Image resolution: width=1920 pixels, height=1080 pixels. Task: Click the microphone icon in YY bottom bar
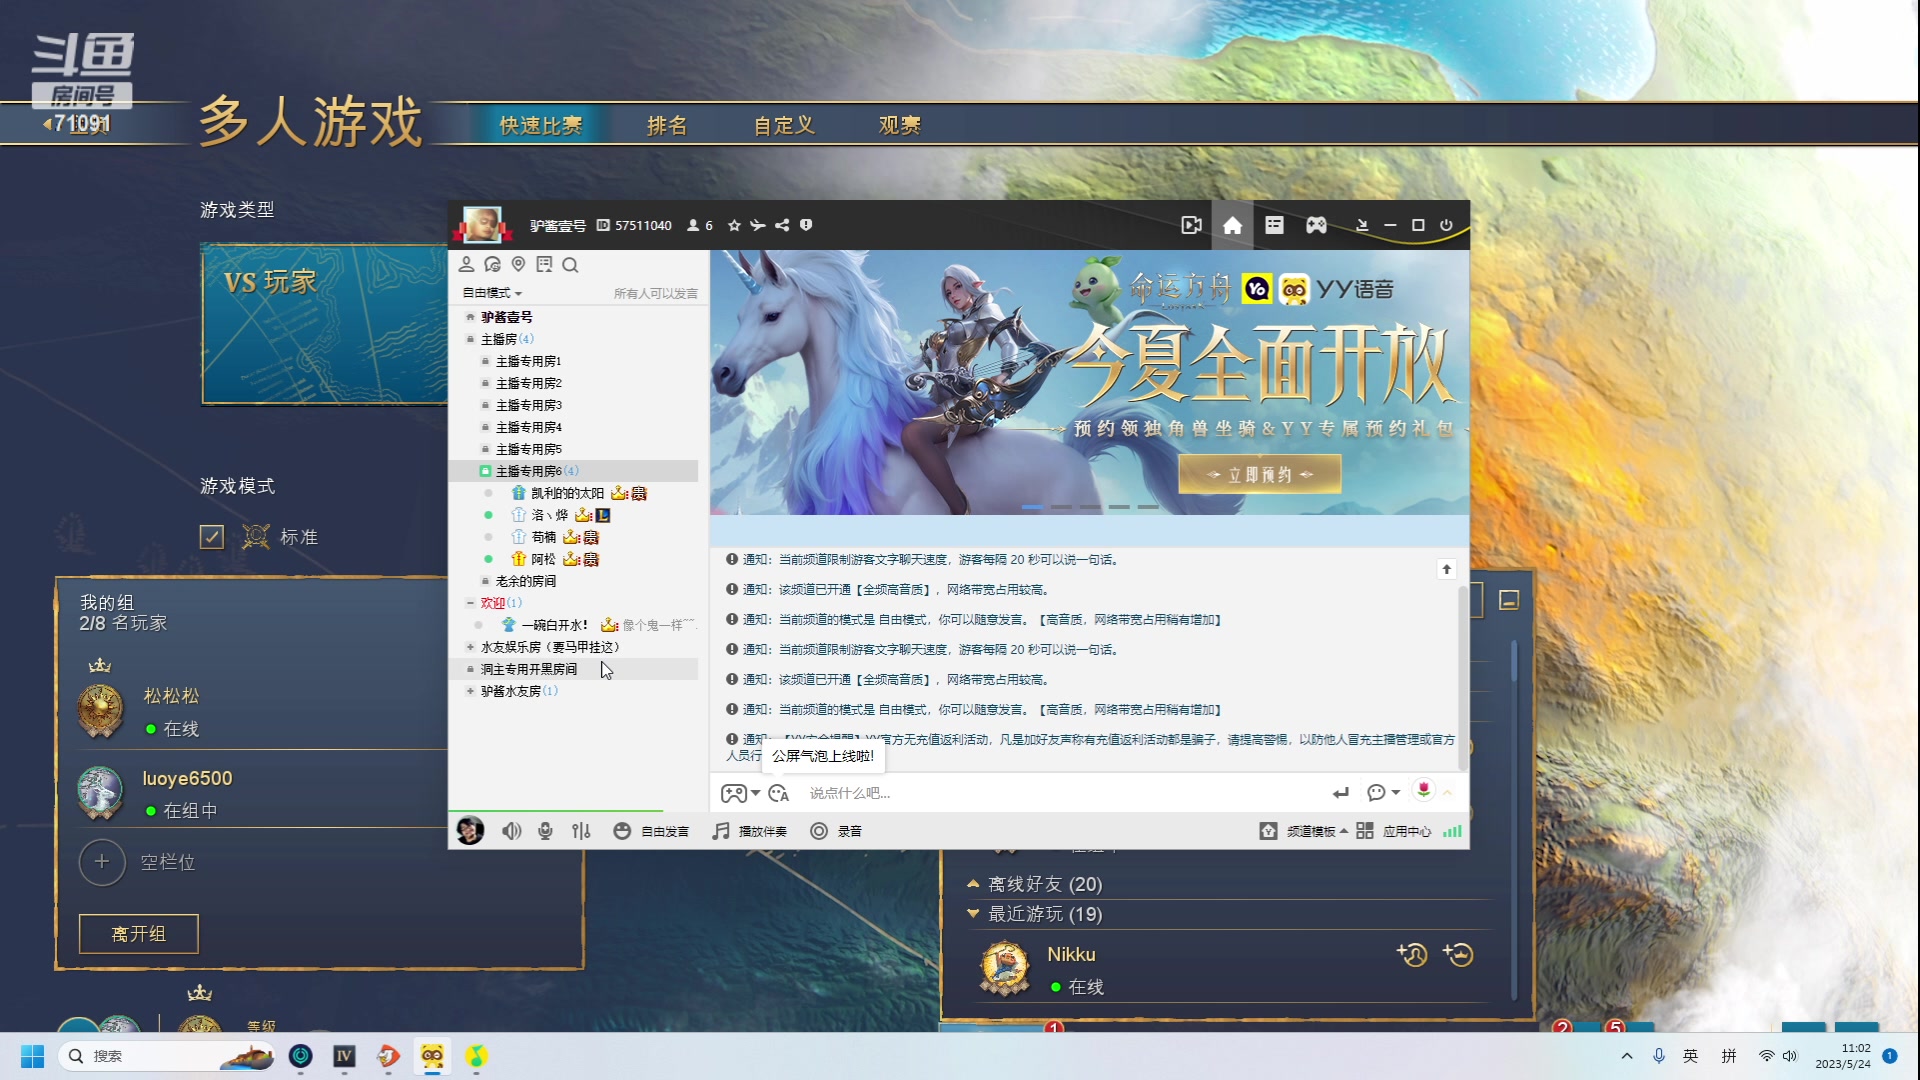pos(545,831)
